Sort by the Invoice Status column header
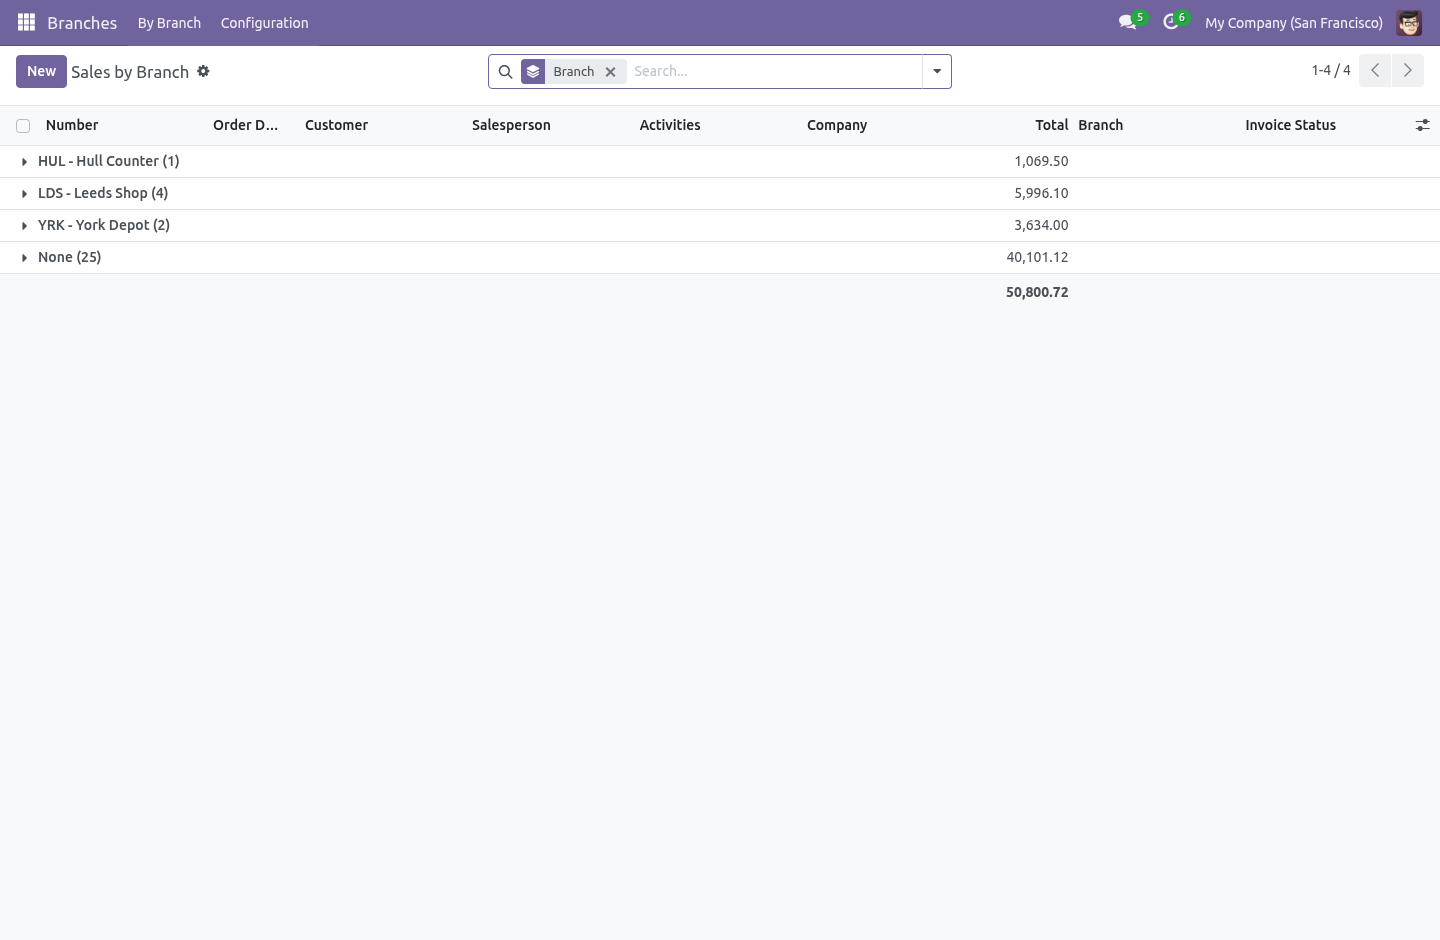Viewport: 1440px width, 940px height. coord(1290,125)
